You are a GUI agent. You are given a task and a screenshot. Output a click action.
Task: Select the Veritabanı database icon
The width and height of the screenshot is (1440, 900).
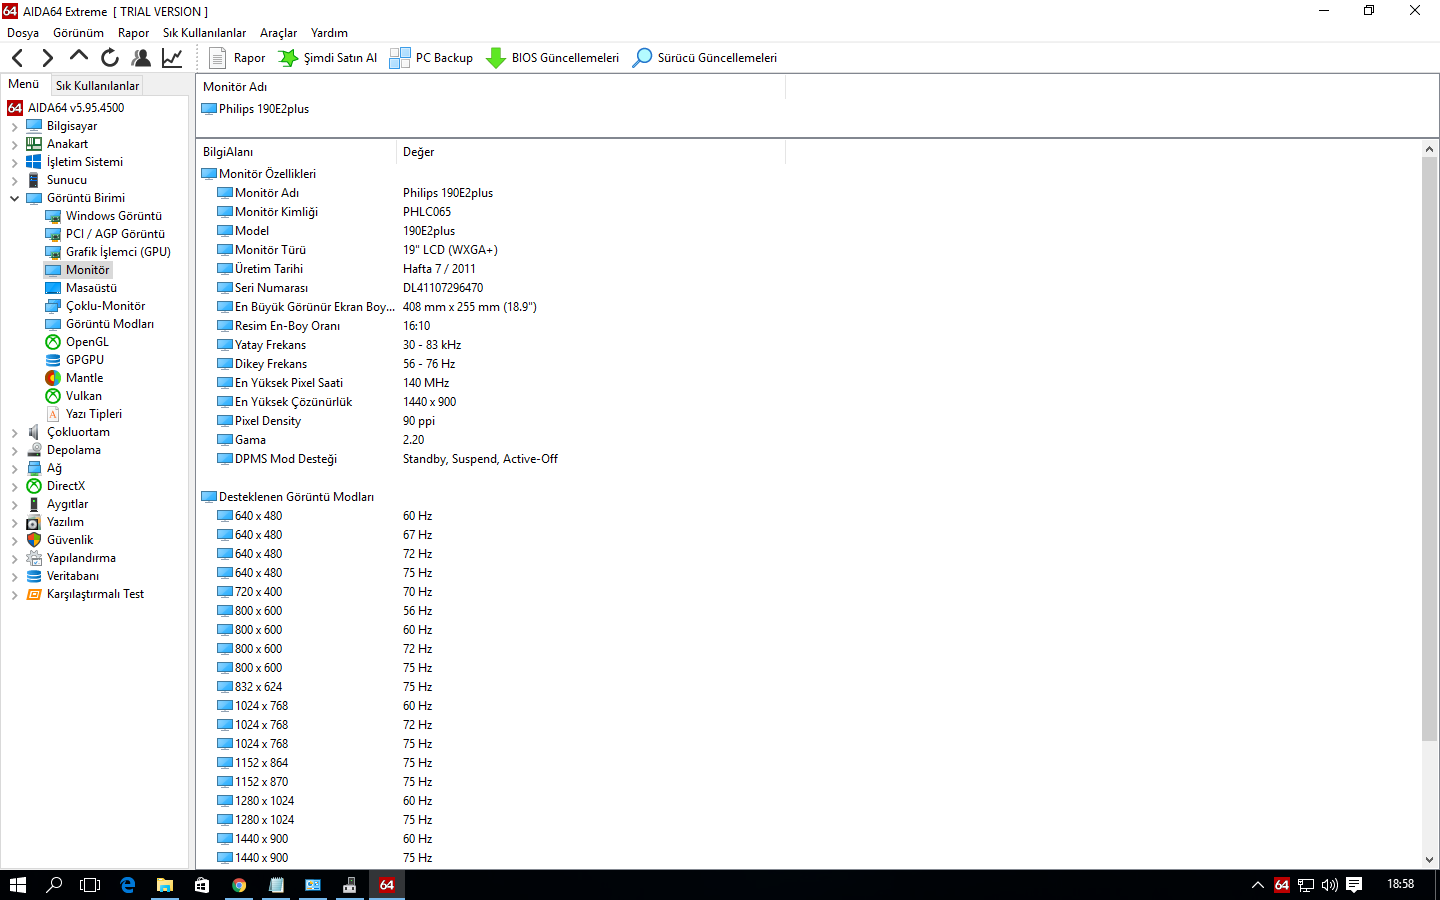[x=34, y=576]
